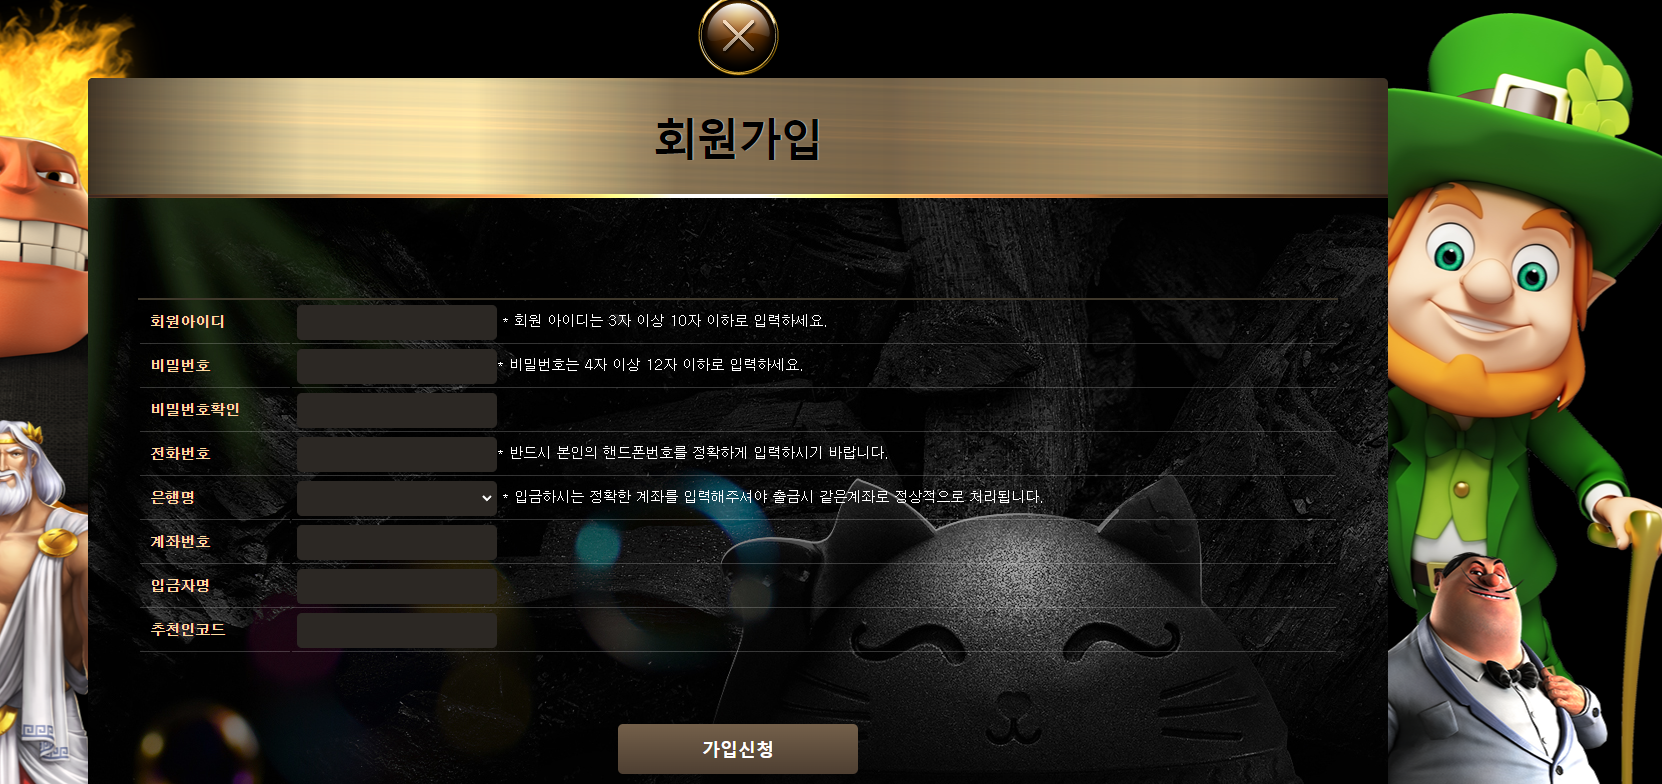The image size is (1662, 784).
Task: Select the 입금자명 depositor name field
Action: pos(397,586)
